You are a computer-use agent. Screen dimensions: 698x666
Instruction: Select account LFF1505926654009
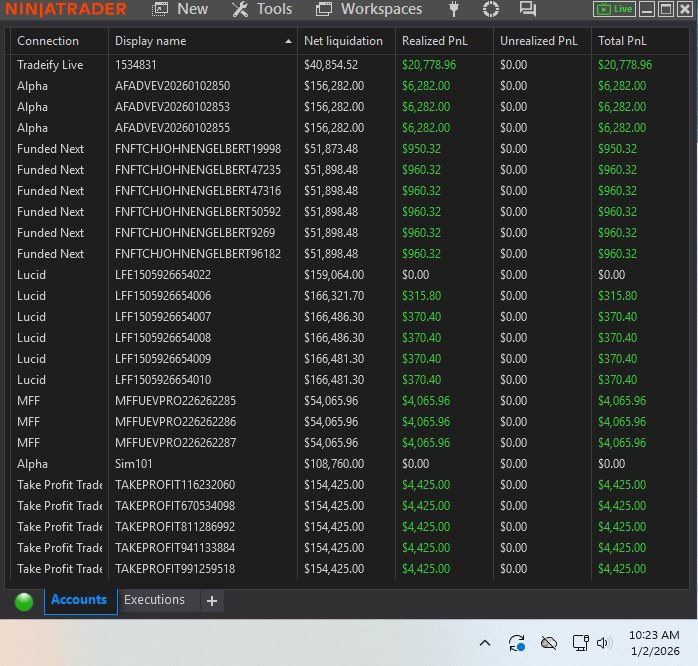[163, 358]
